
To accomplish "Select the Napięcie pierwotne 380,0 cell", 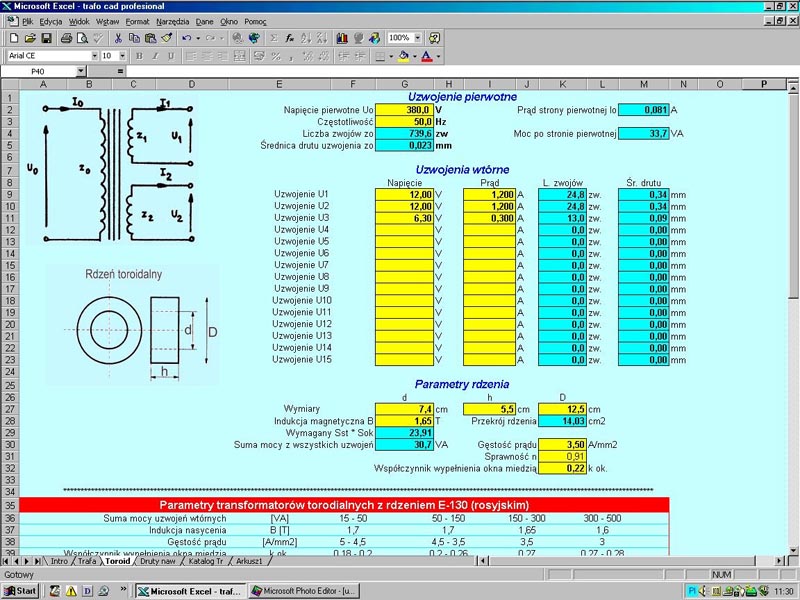I will coord(405,109).
